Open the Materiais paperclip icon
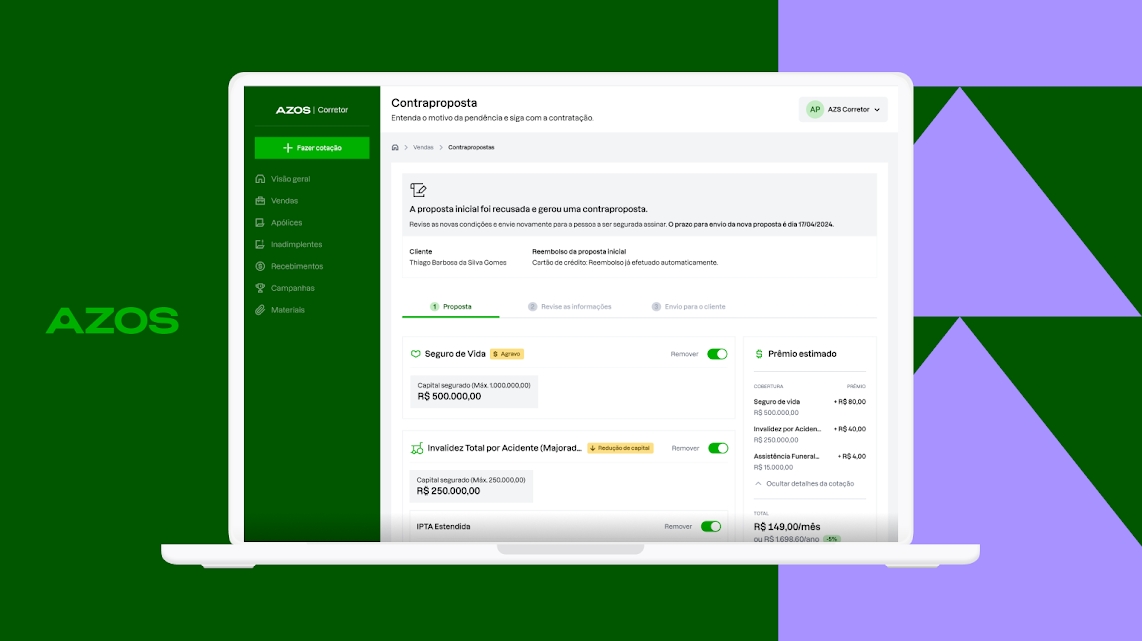The image size is (1142, 641). [x=261, y=310]
